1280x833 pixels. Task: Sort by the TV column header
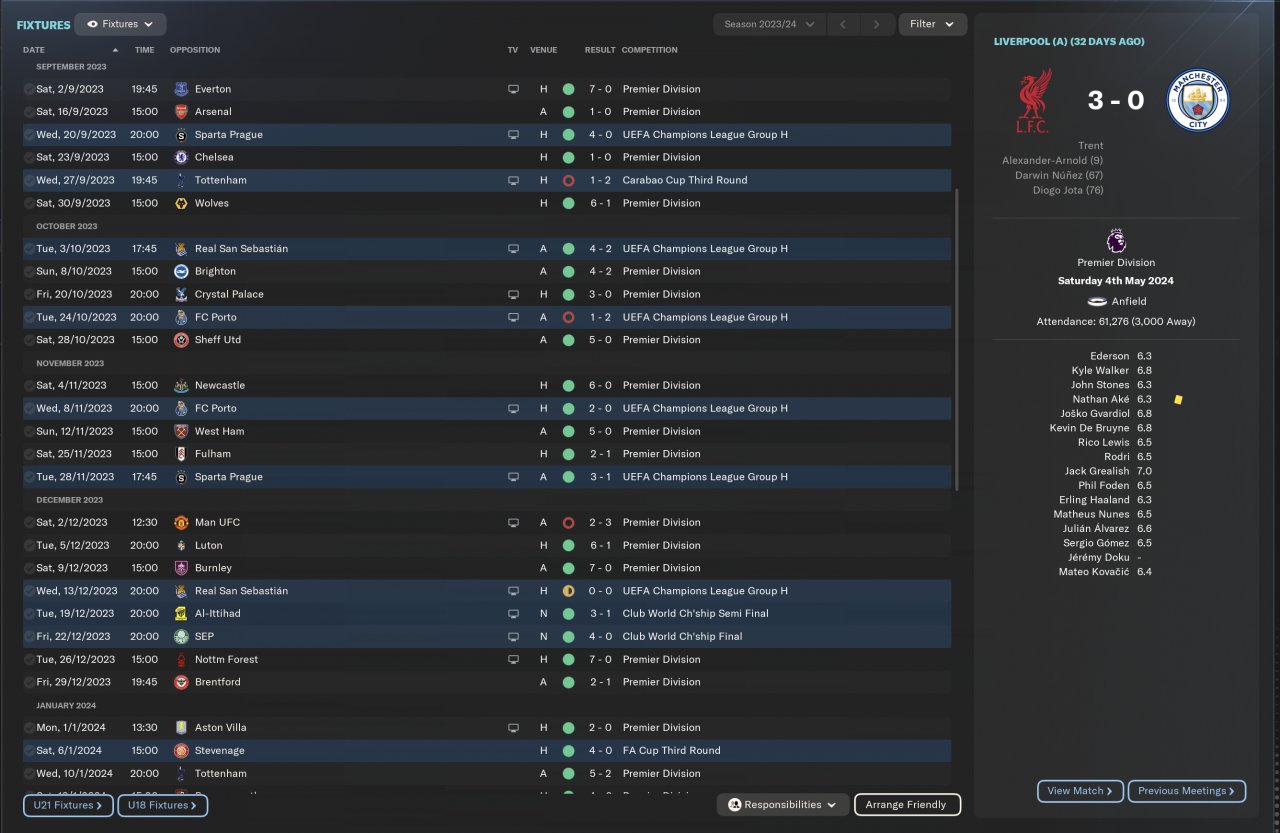(513, 50)
